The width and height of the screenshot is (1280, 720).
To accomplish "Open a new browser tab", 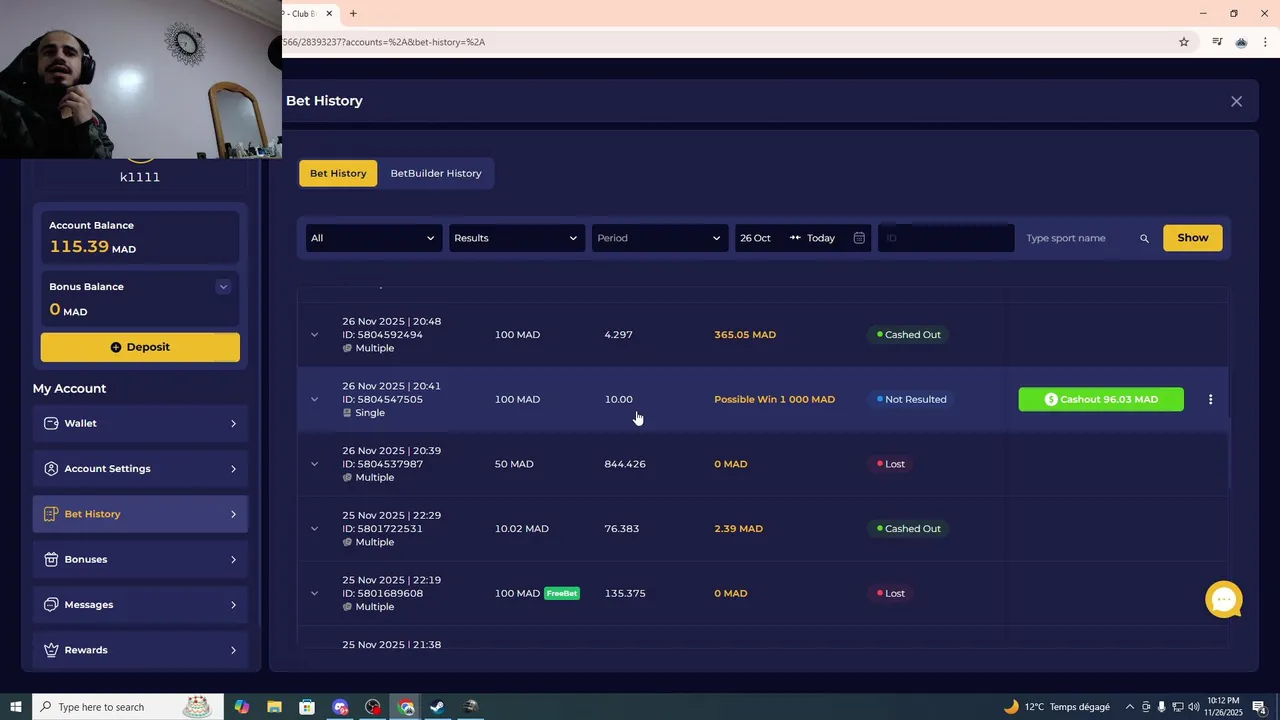I will click(353, 14).
